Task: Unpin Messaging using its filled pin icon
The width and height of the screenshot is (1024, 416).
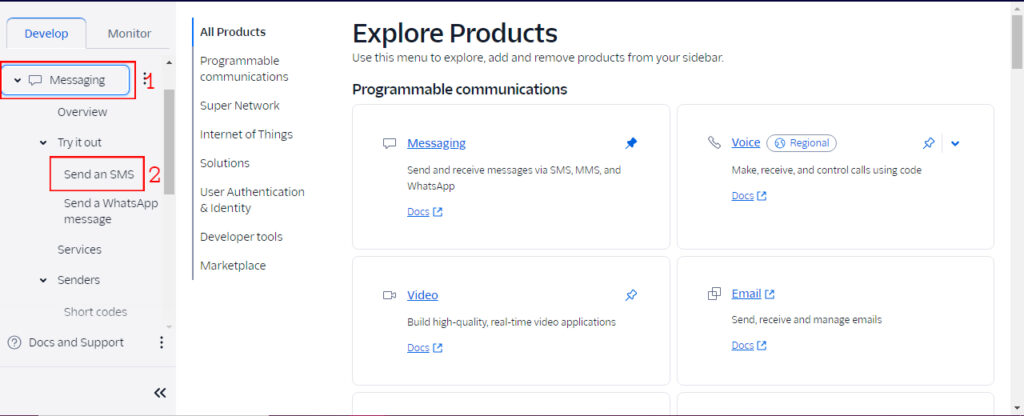Action: click(631, 143)
